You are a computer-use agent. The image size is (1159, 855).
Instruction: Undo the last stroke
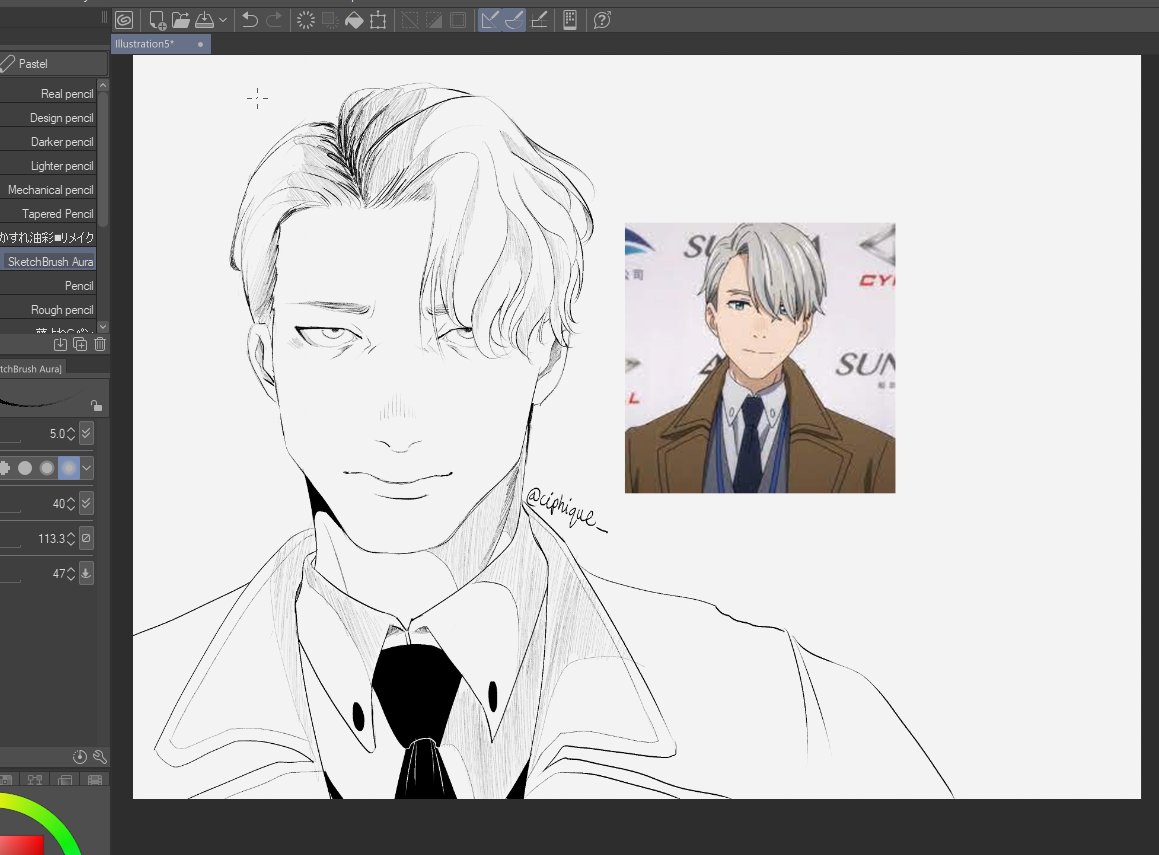pos(250,20)
